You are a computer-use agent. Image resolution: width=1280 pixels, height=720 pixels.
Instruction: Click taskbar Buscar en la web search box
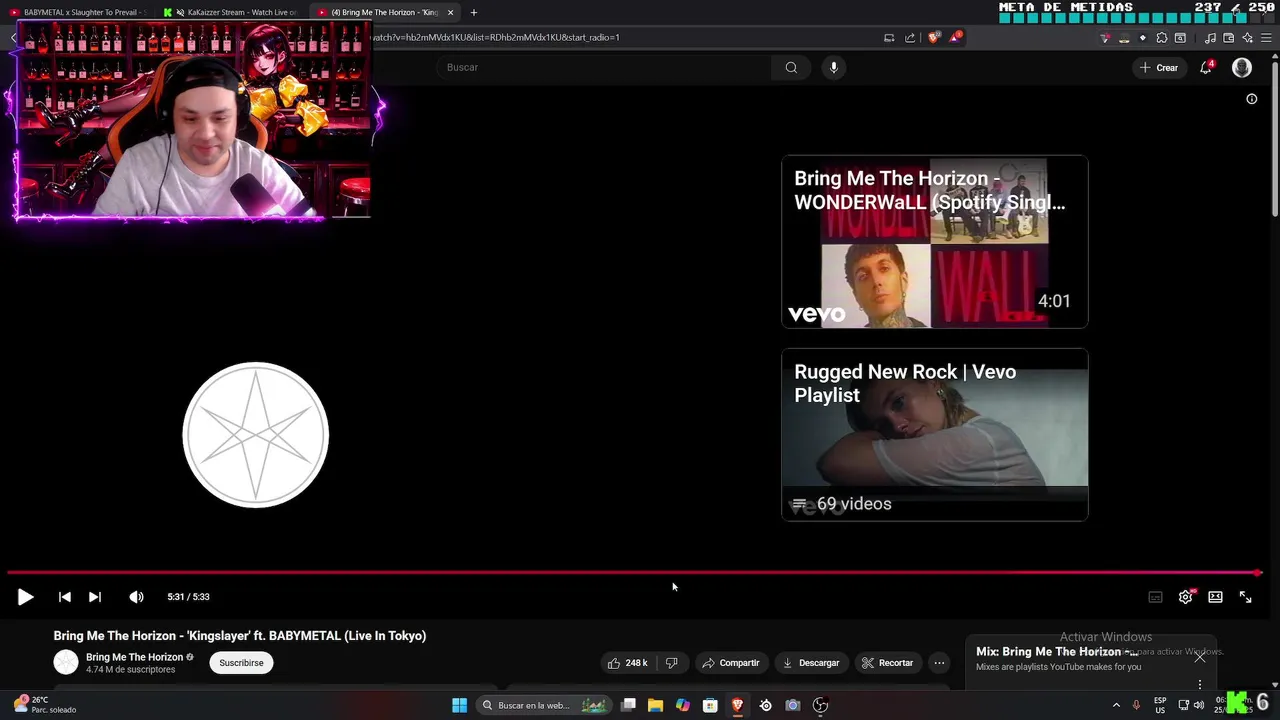[x=542, y=705]
